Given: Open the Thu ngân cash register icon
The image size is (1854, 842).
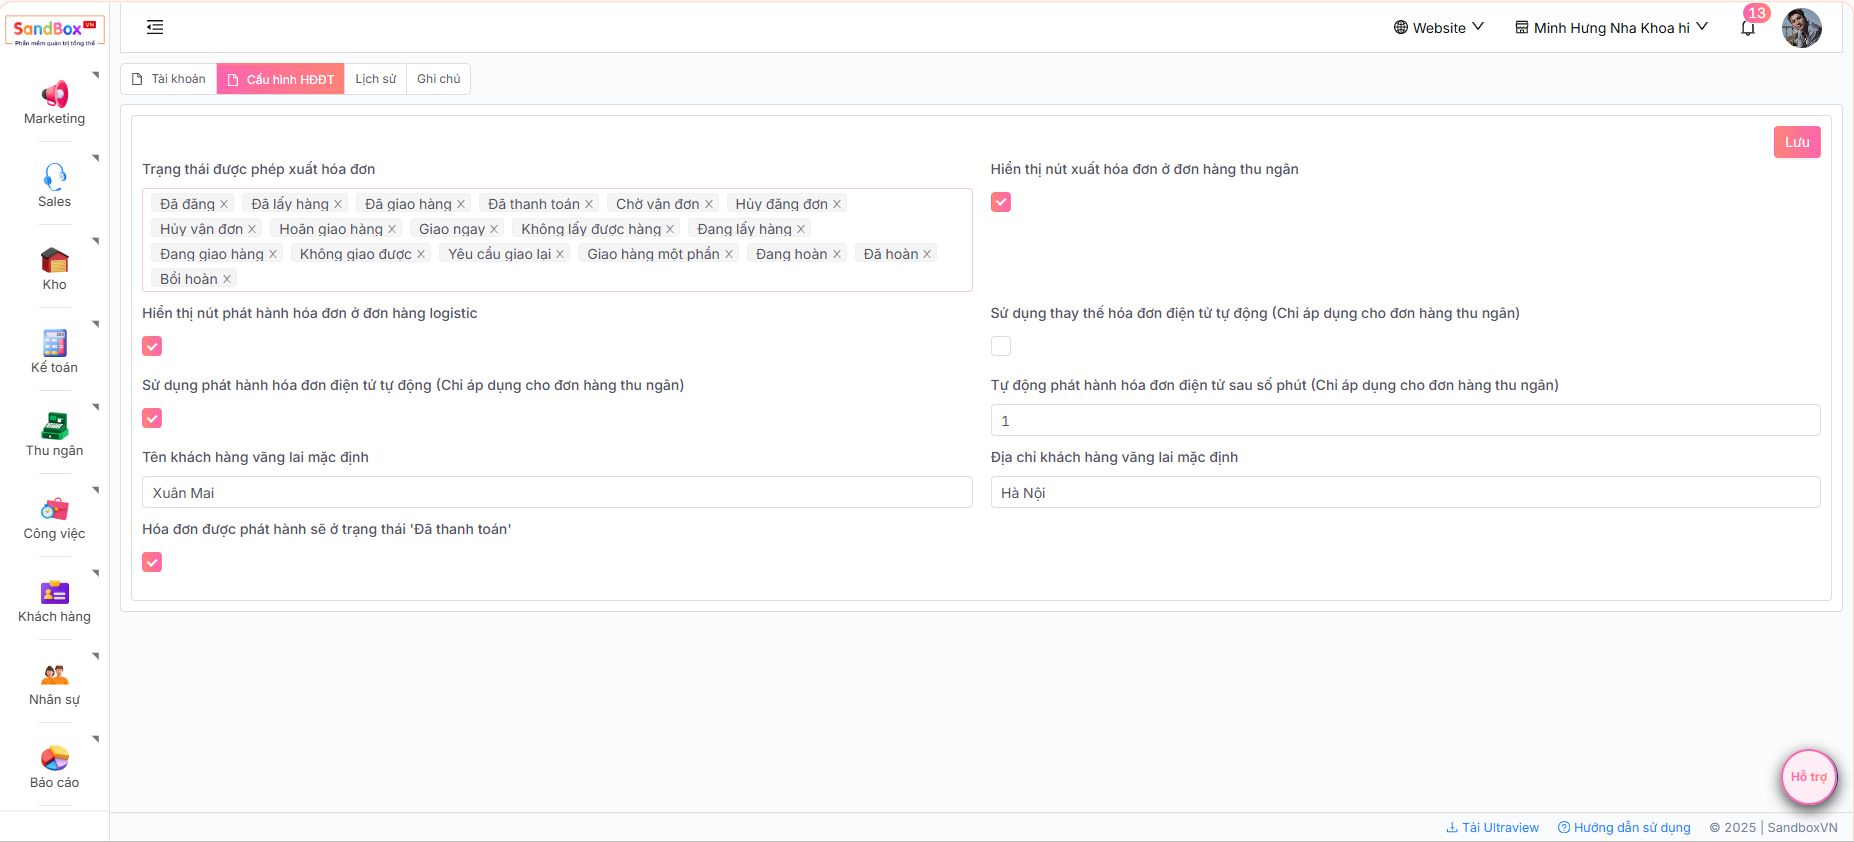Looking at the screenshot, I should tap(54, 427).
